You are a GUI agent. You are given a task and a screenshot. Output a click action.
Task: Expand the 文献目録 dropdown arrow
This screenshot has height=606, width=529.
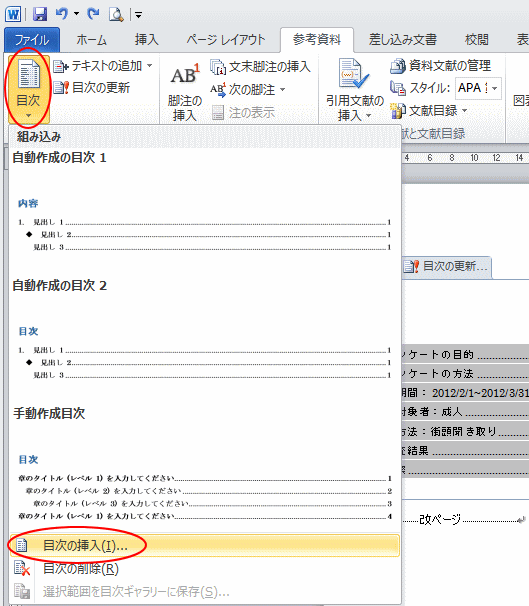click(464, 111)
